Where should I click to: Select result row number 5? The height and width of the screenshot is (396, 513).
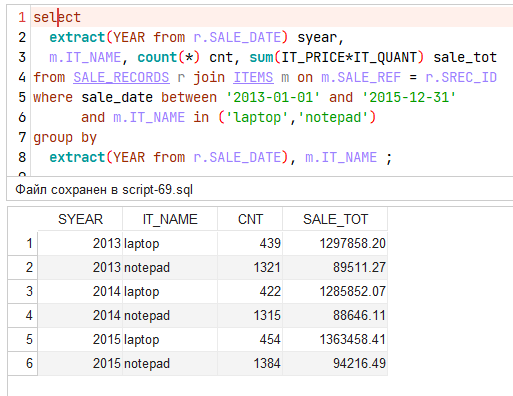(x=23, y=339)
